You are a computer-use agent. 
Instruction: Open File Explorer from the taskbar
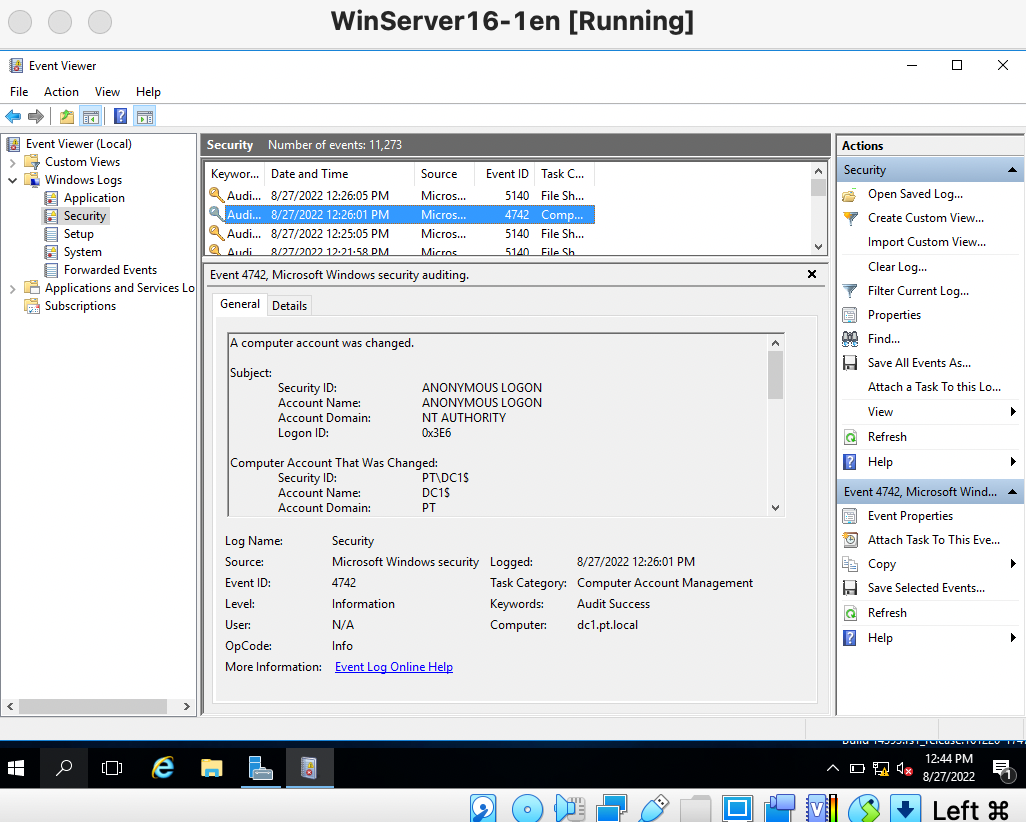(211, 768)
